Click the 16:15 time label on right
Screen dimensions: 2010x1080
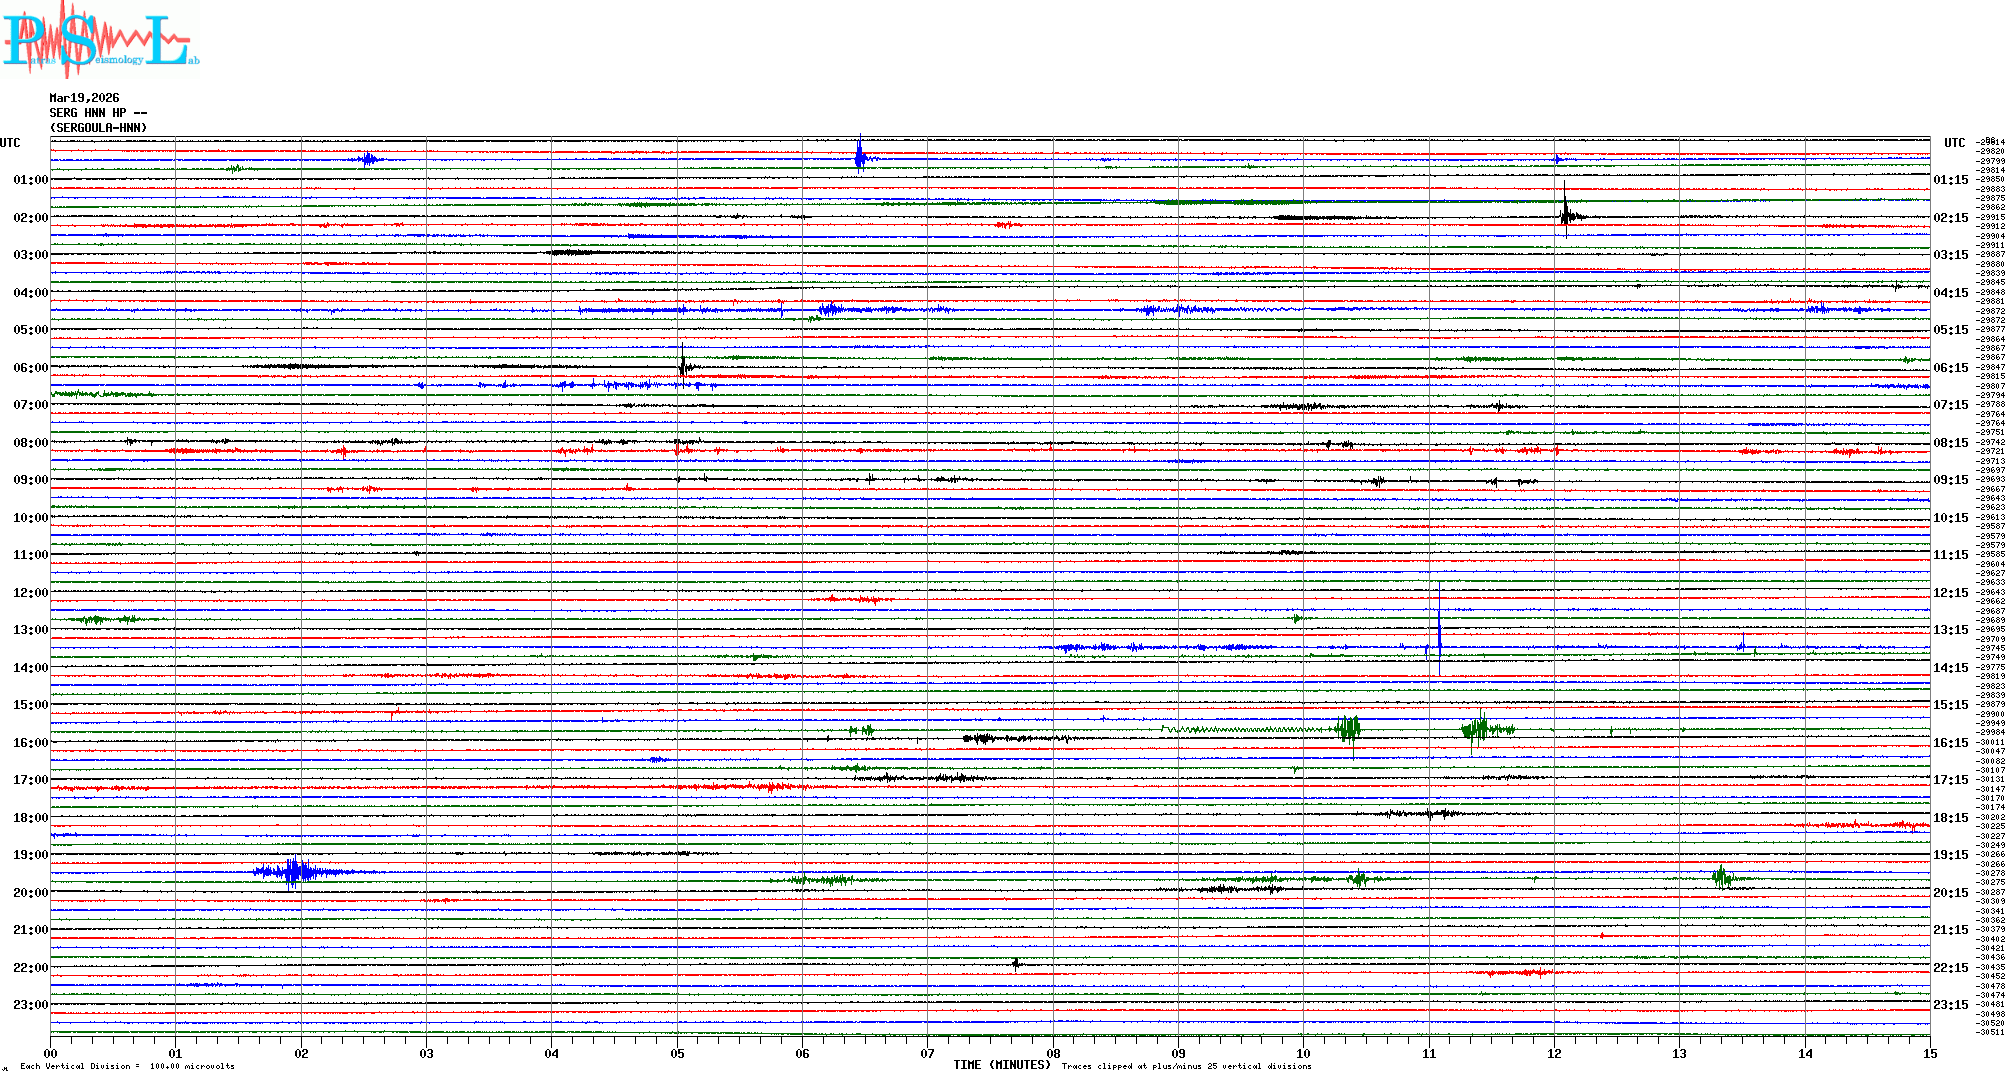point(1950,743)
